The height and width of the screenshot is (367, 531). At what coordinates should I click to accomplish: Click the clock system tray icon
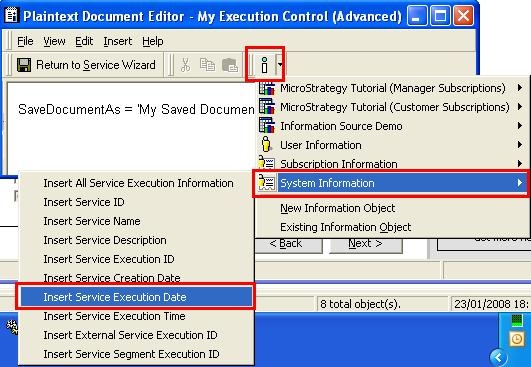tap(517, 339)
